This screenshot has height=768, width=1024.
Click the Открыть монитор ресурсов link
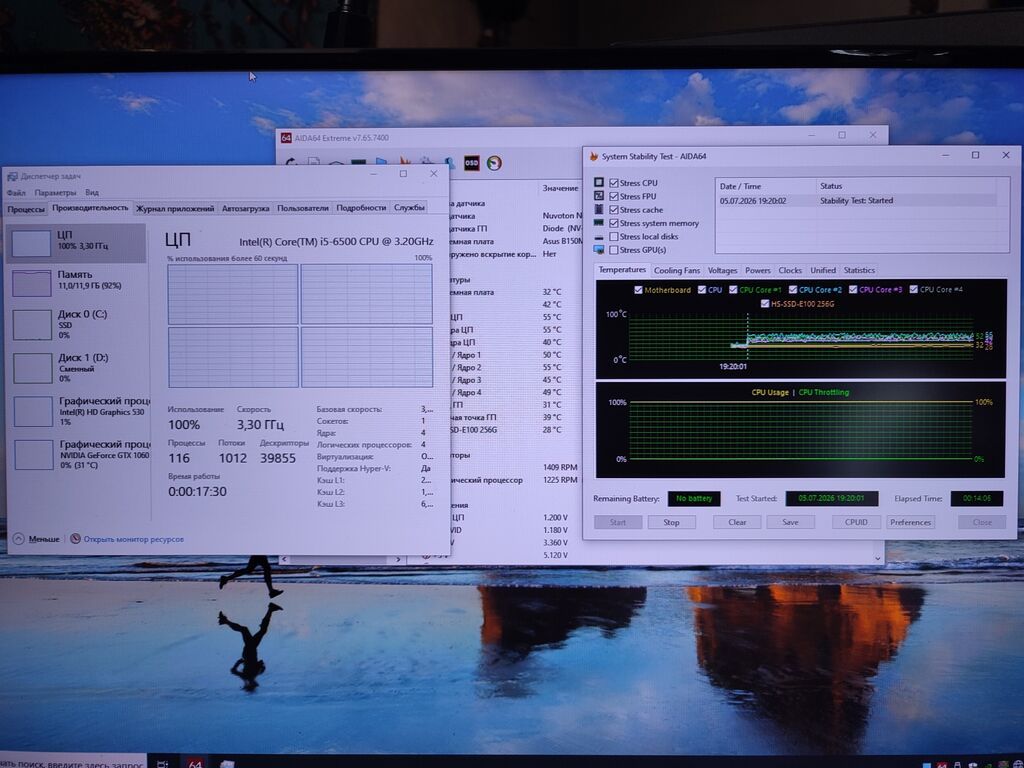134,539
